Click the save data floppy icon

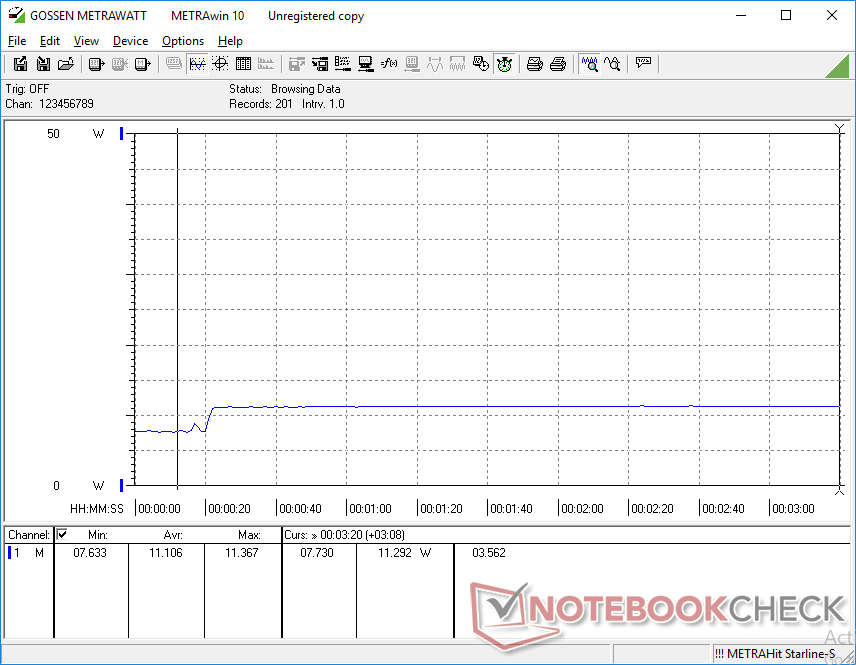[20, 64]
